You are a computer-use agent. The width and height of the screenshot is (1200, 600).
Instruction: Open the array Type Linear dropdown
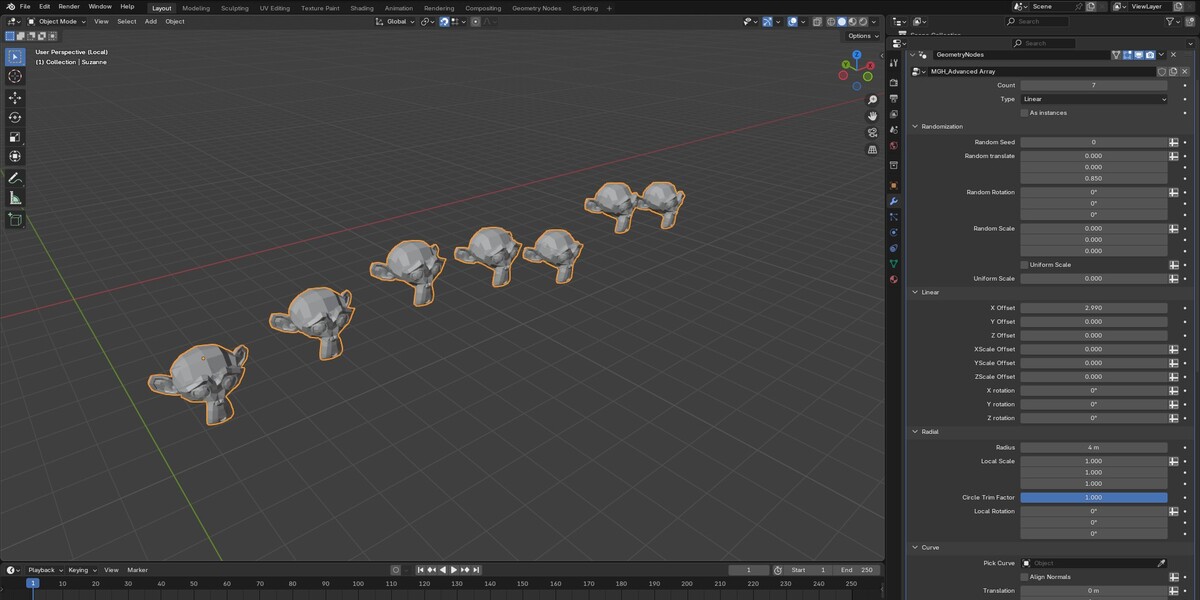[1094, 99]
